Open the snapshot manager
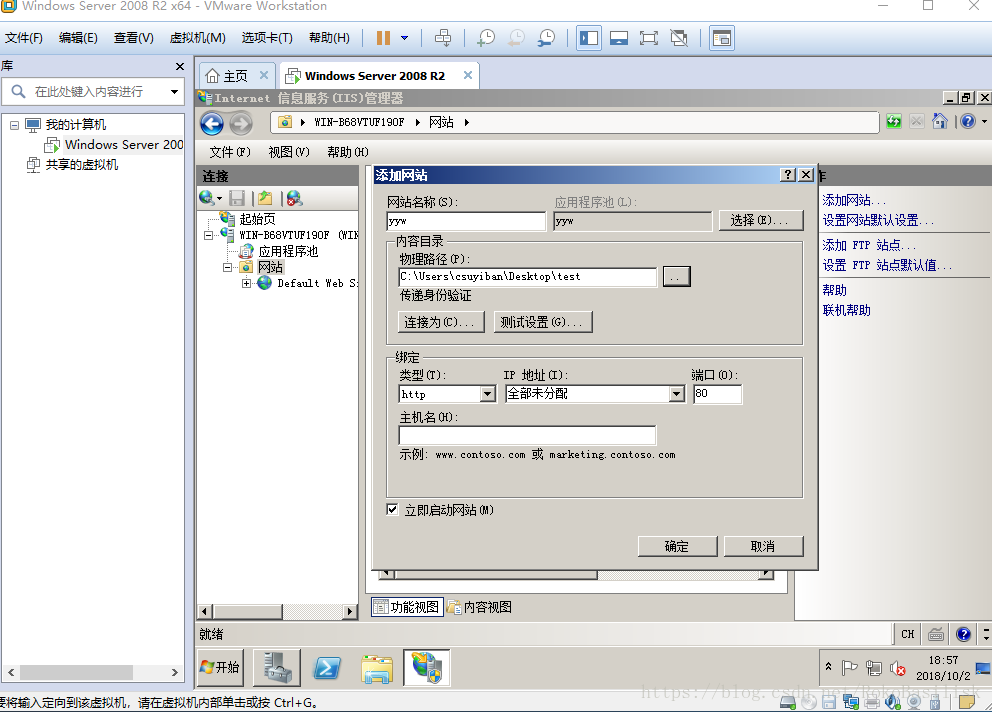This screenshot has height=712, width=992. 547,38
